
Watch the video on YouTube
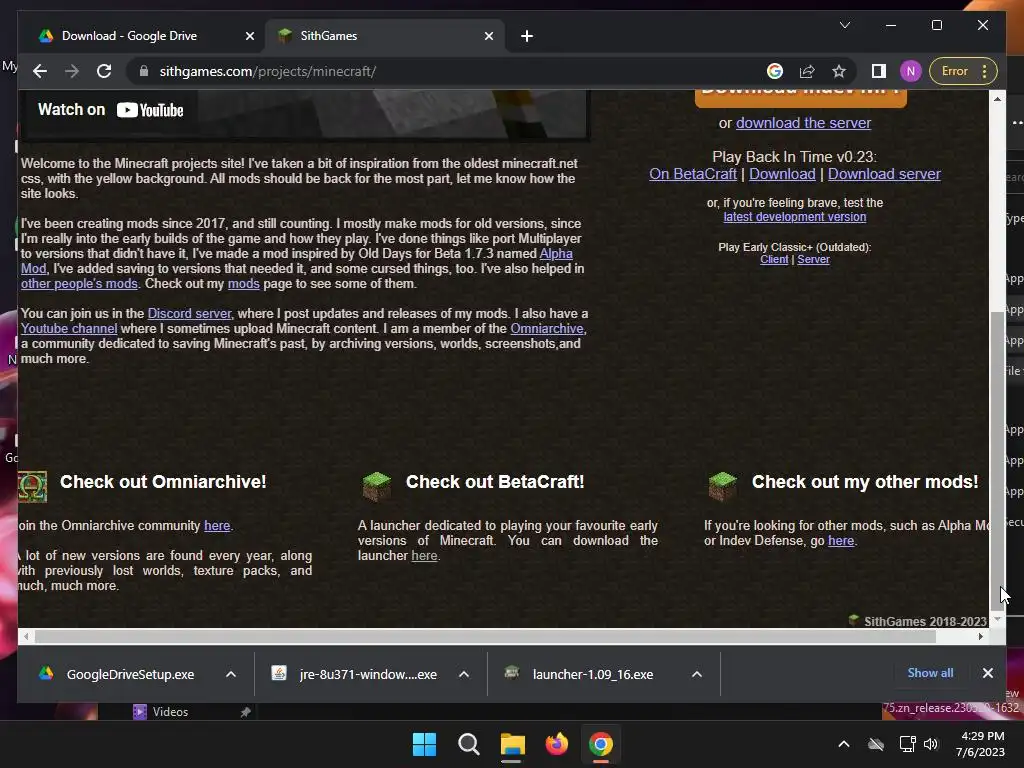click(110, 110)
